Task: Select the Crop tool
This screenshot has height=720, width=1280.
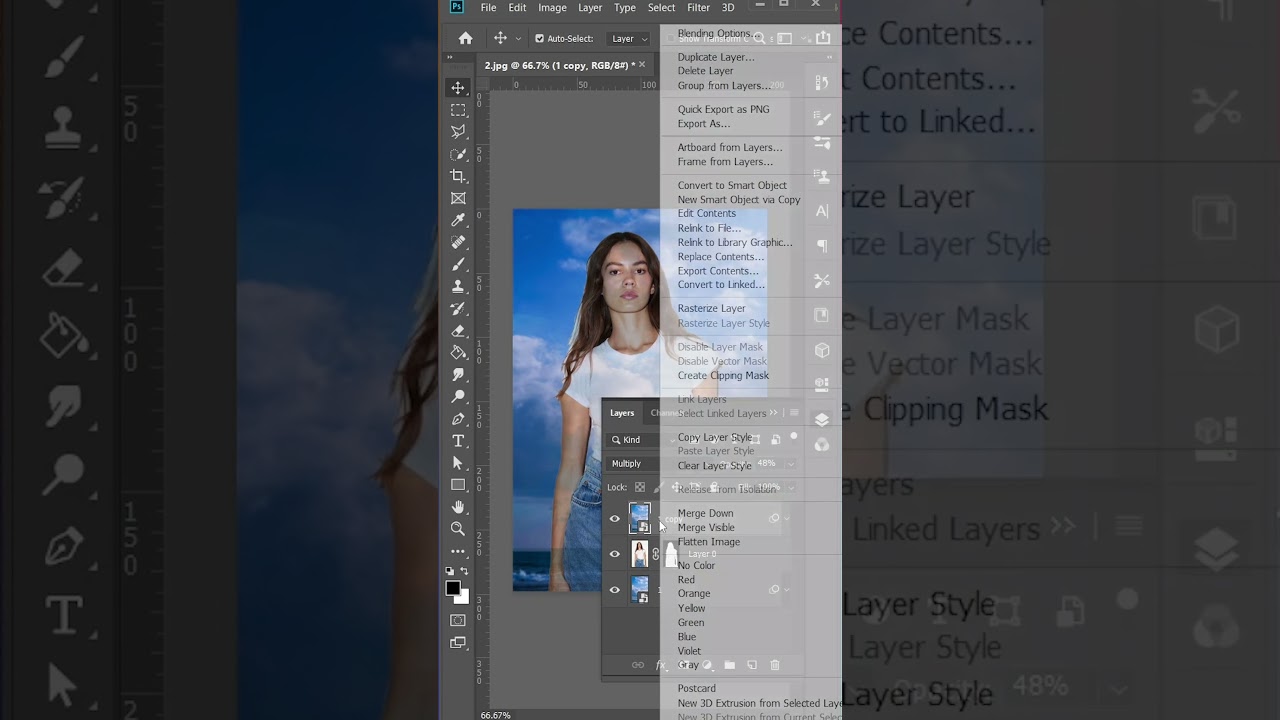Action: pyautogui.click(x=458, y=176)
